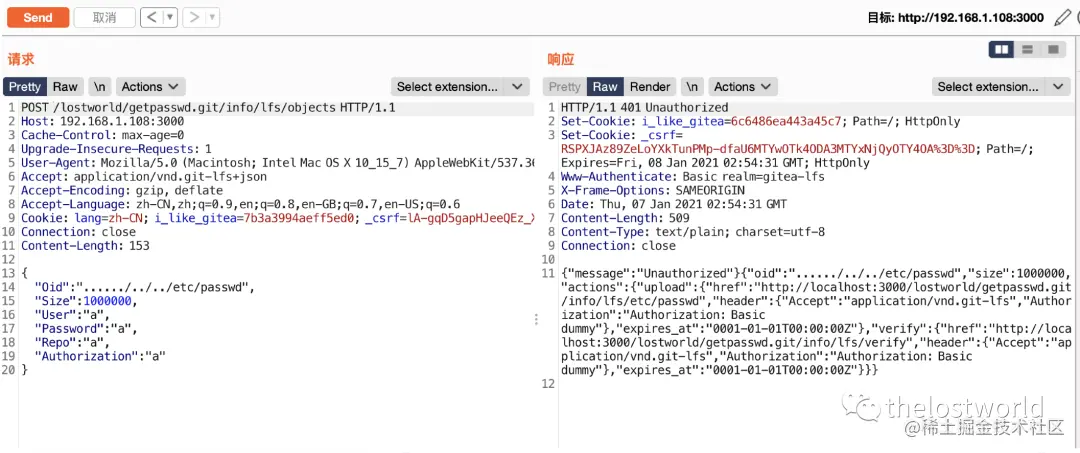Click the 响应 response panel title
This screenshot has width=1080, height=453.
tap(561, 59)
